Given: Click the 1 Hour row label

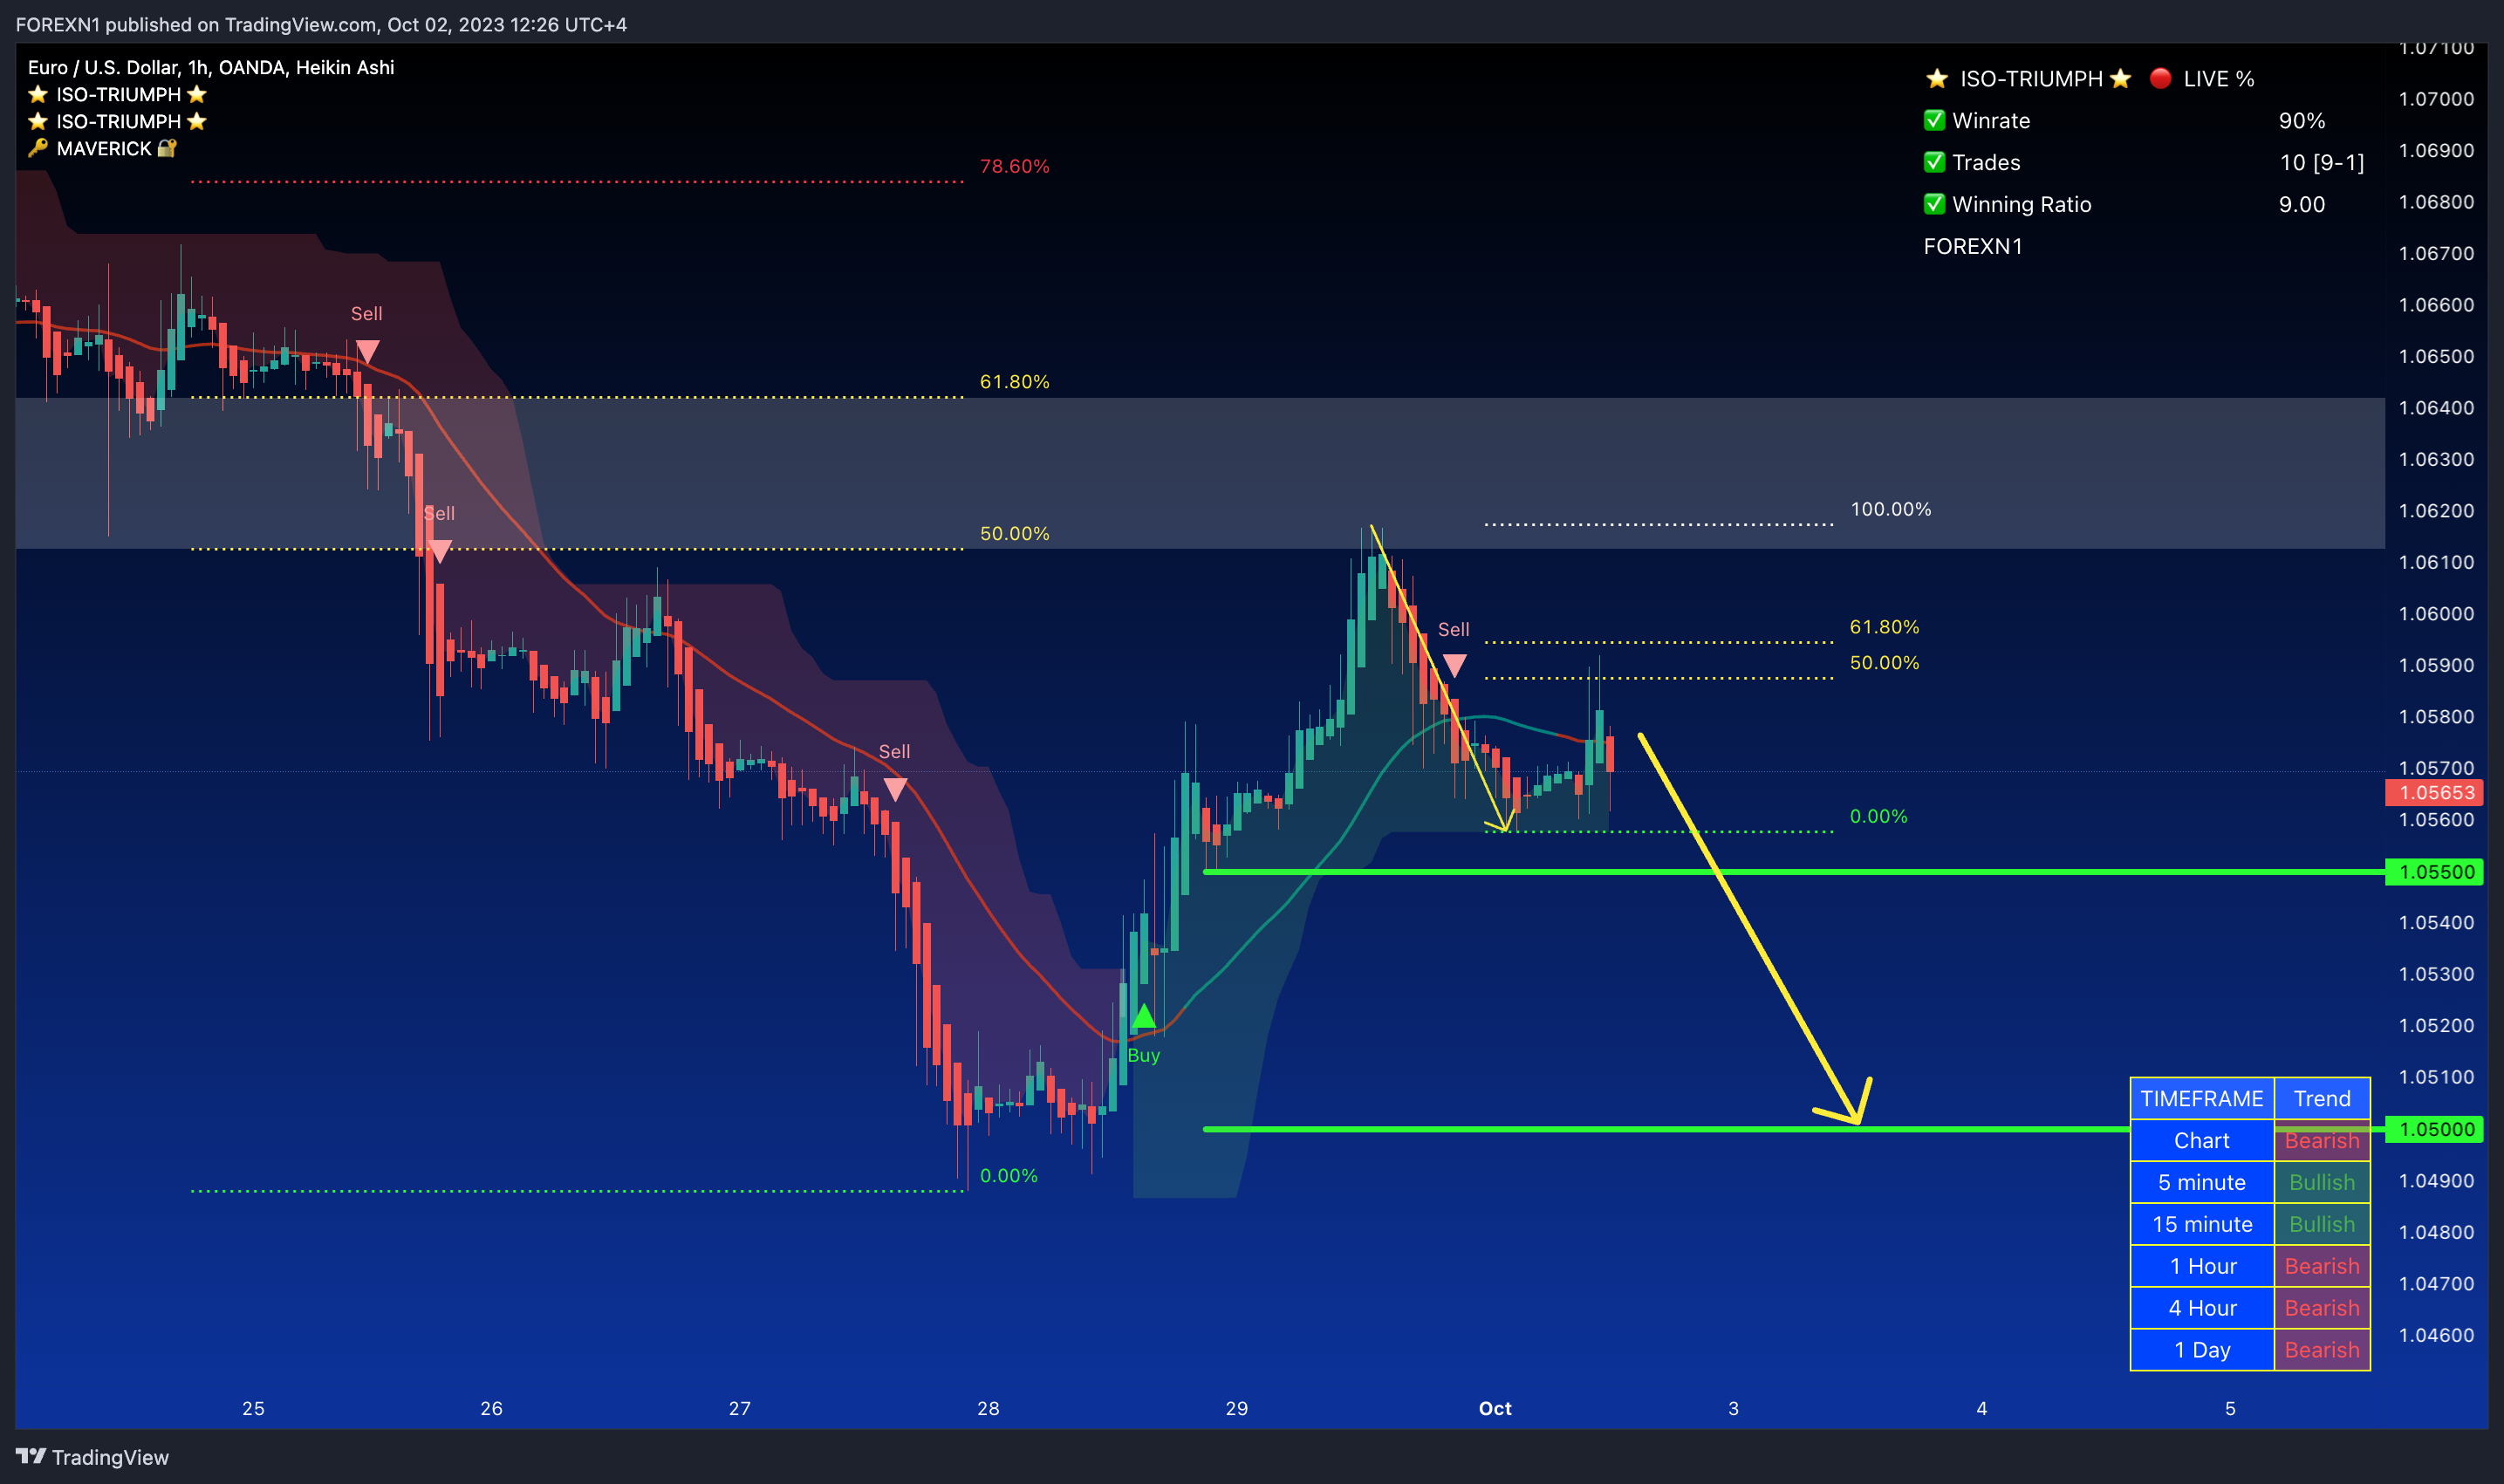Looking at the screenshot, I should (2201, 1266).
